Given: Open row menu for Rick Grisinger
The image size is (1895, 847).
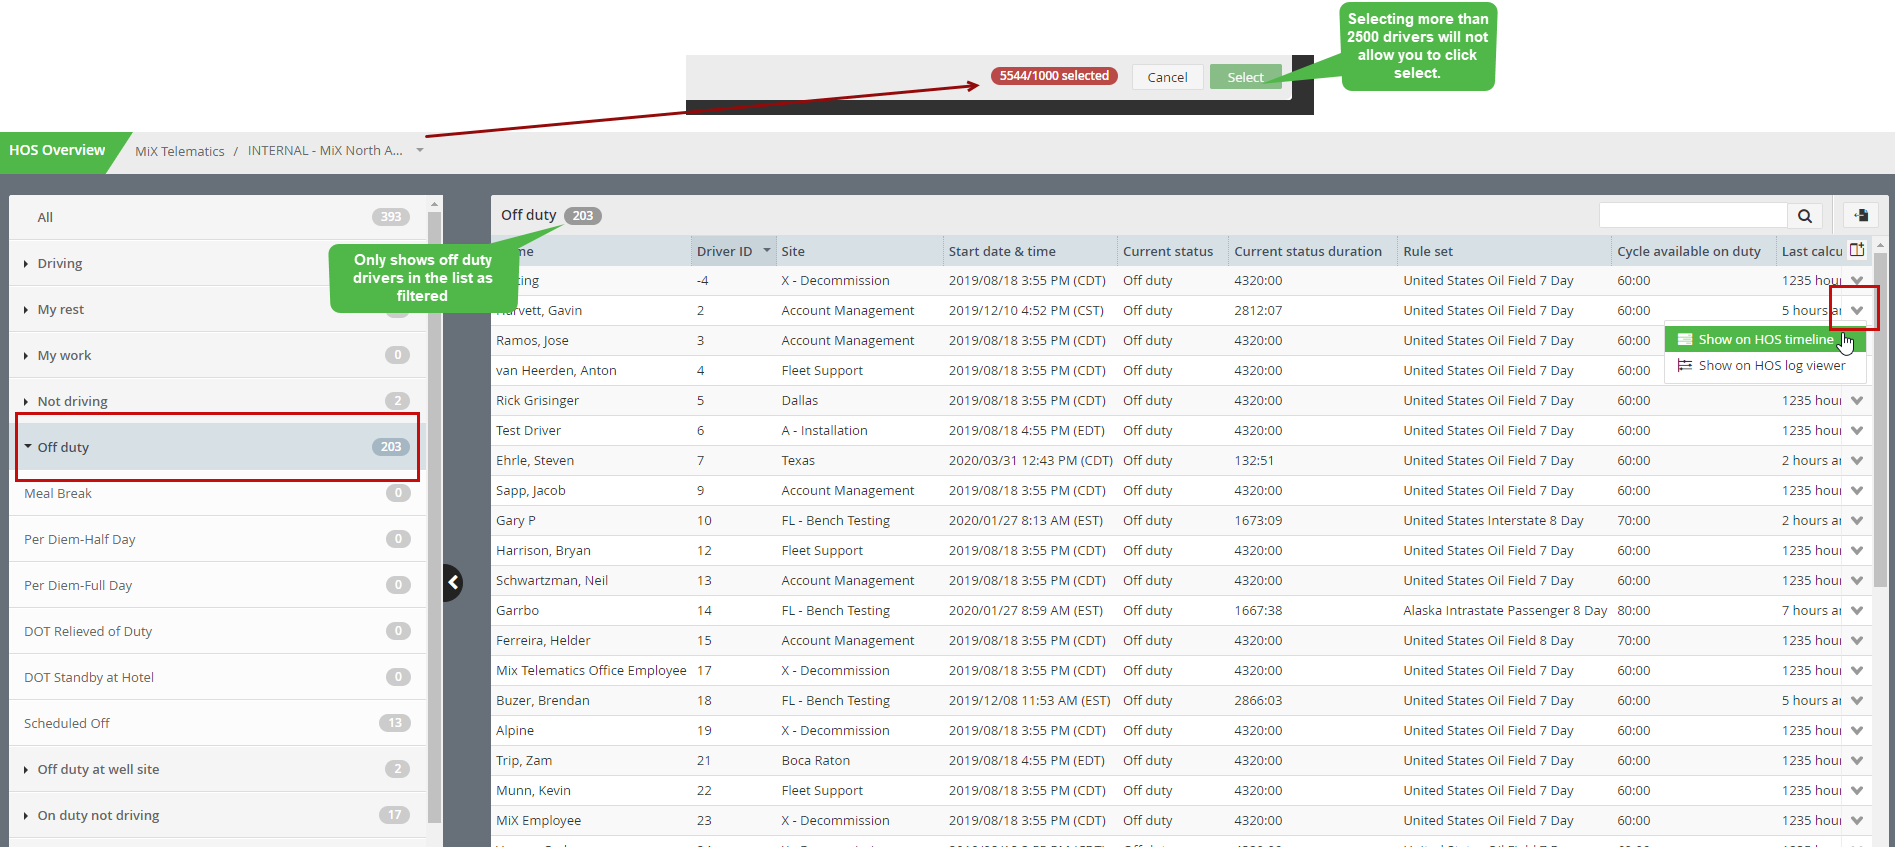Looking at the screenshot, I should pyautogui.click(x=1857, y=401).
